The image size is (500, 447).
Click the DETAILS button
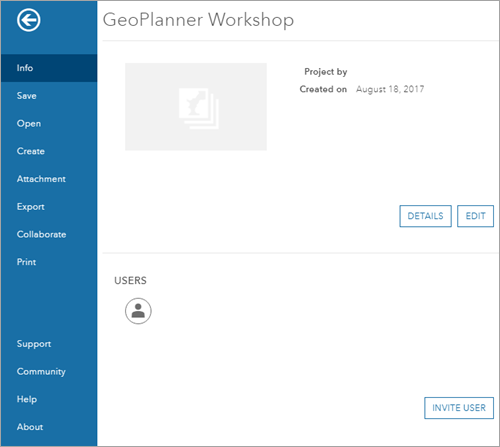click(425, 216)
